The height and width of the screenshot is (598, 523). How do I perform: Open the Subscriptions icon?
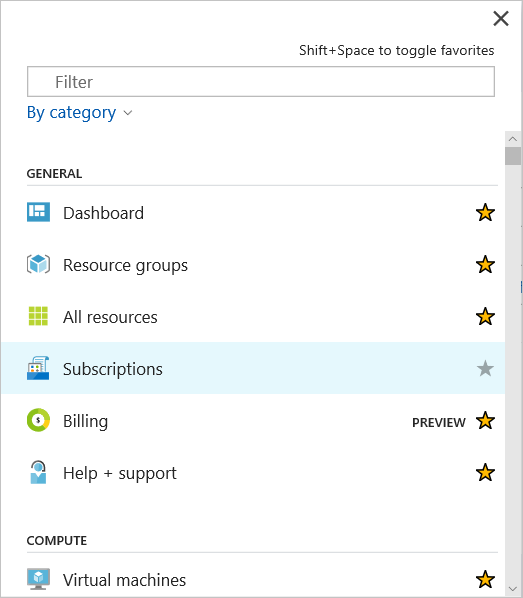[38, 368]
